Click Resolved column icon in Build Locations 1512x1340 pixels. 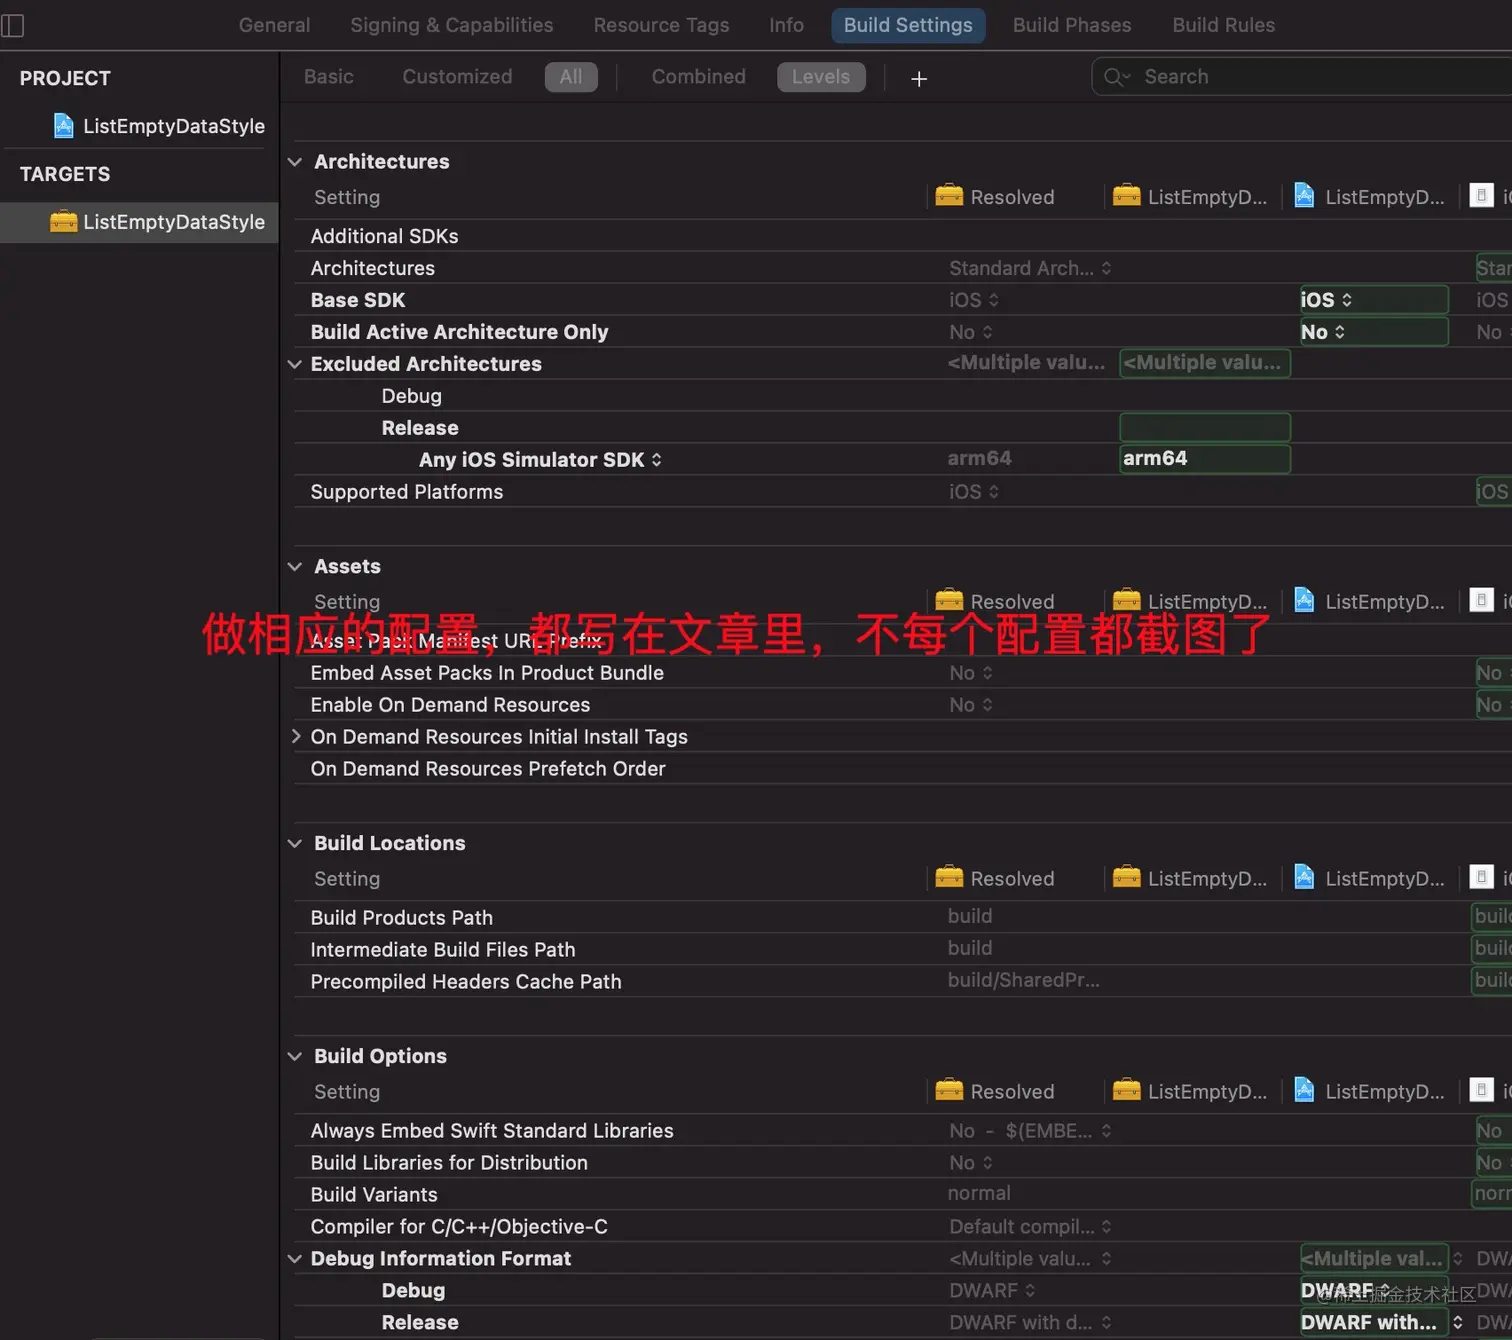click(x=949, y=878)
